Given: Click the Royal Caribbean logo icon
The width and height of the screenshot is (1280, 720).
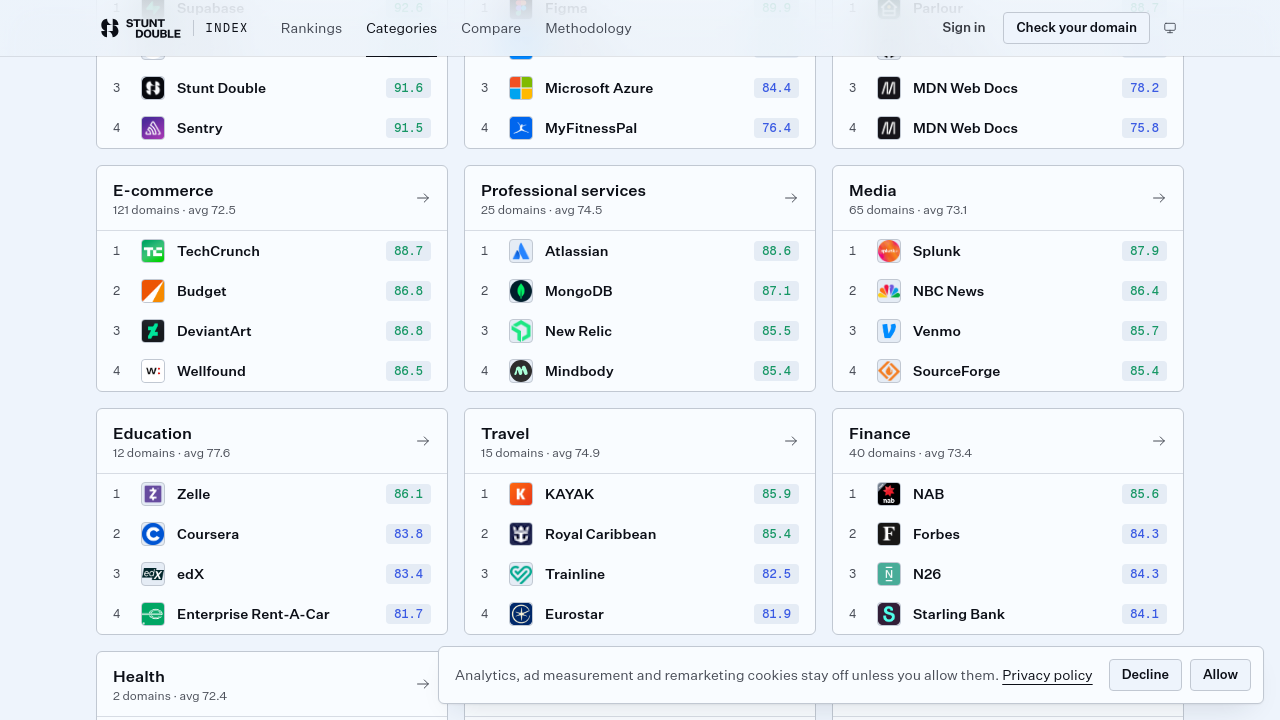Looking at the screenshot, I should click(521, 534).
